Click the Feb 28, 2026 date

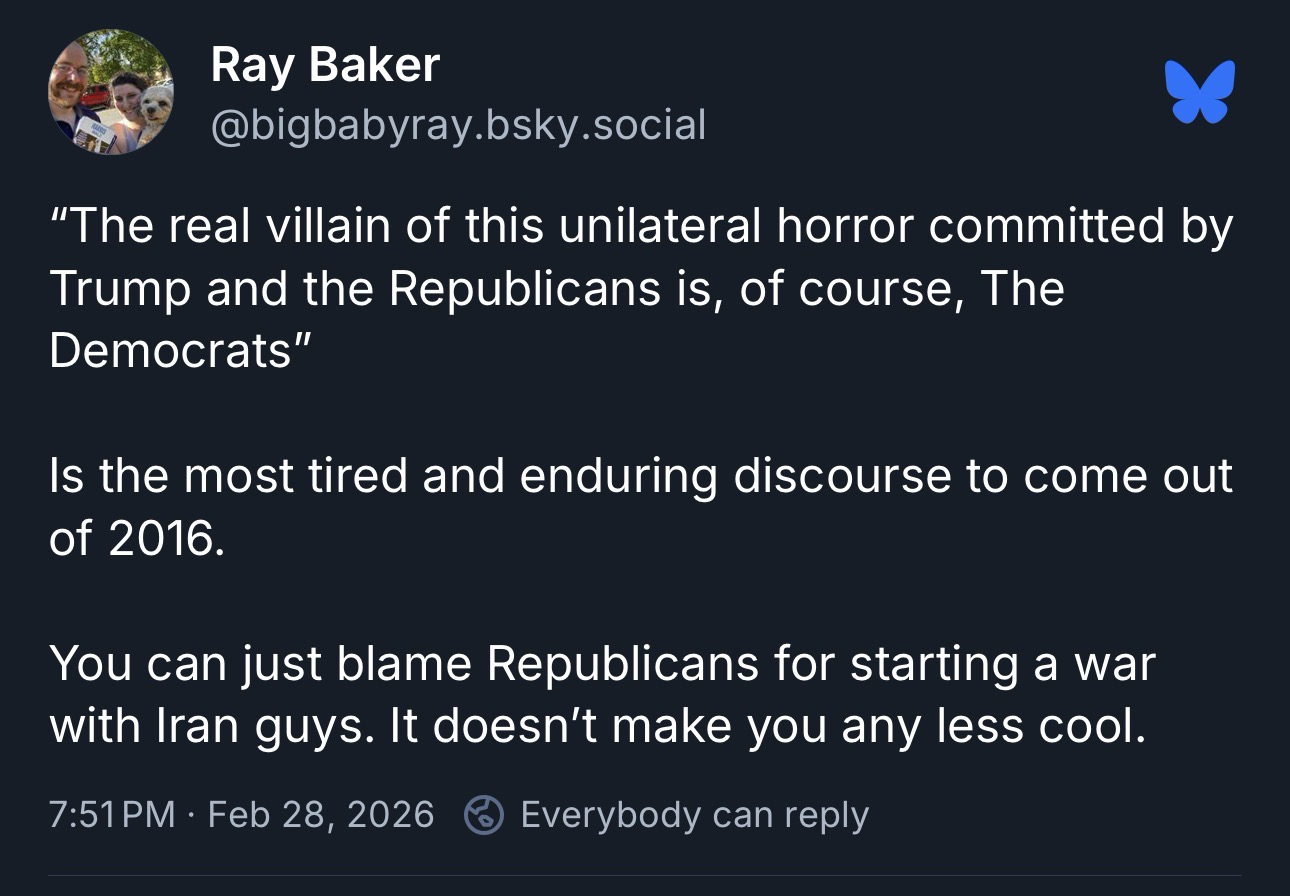[321, 815]
